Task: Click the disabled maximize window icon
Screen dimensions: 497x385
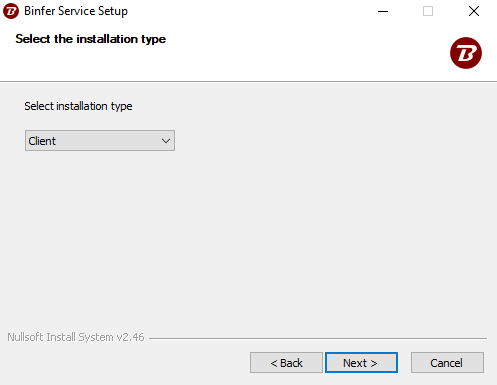Action: [428, 11]
